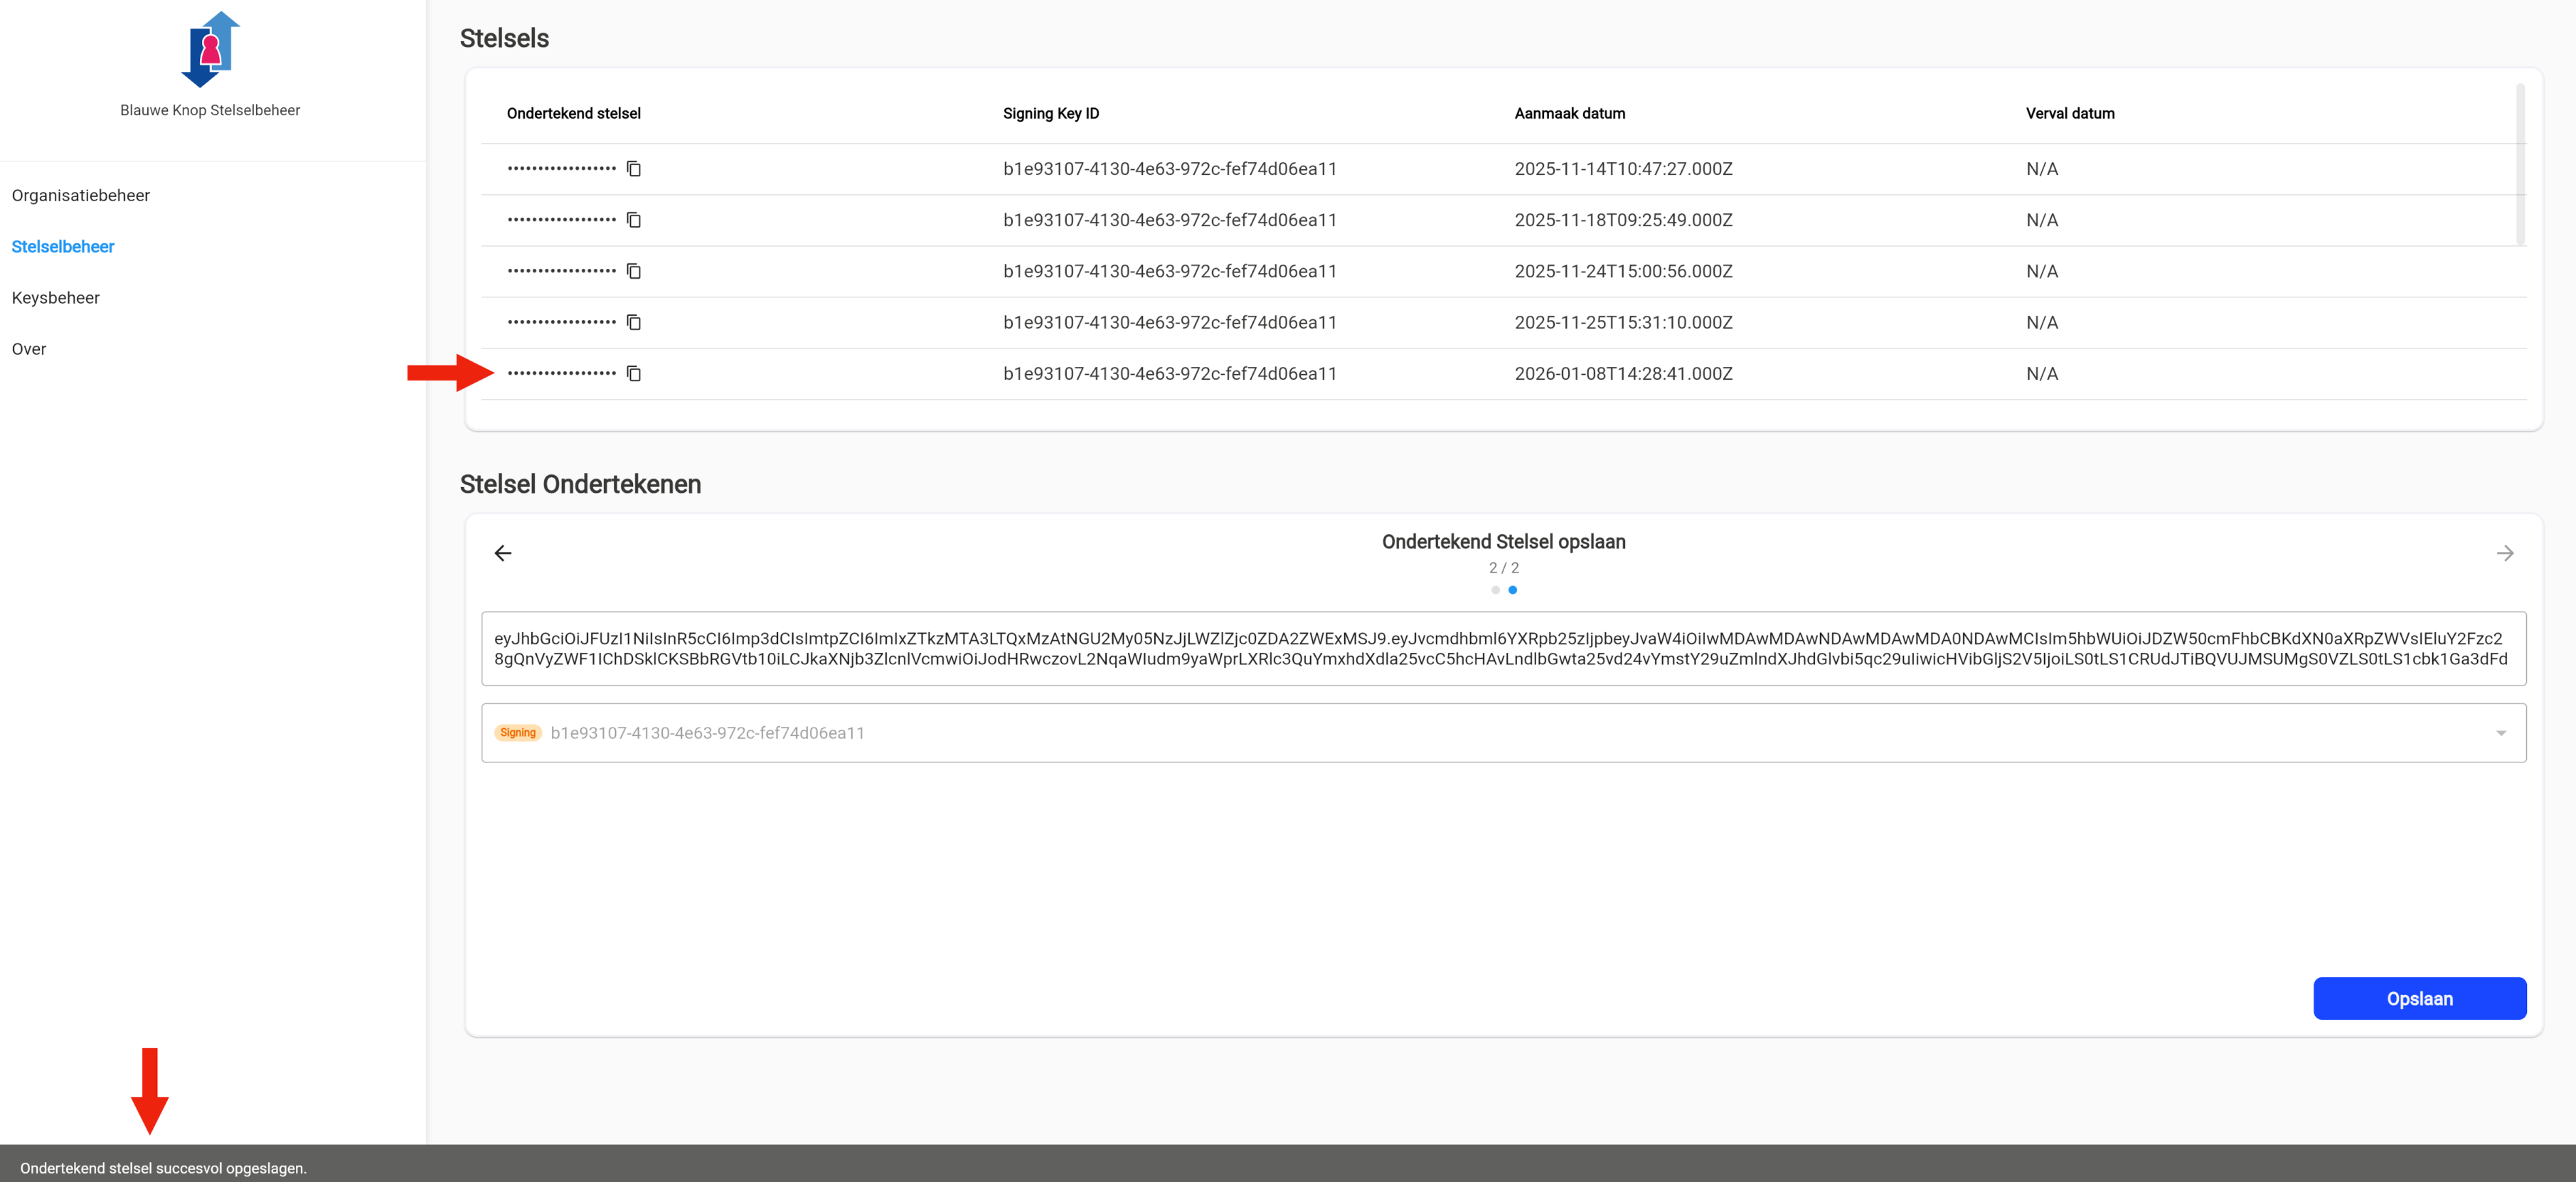2576x1182 pixels.
Task: Copy signed stelsel from 2025-11-18 row
Action: click(x=633, y=220)
